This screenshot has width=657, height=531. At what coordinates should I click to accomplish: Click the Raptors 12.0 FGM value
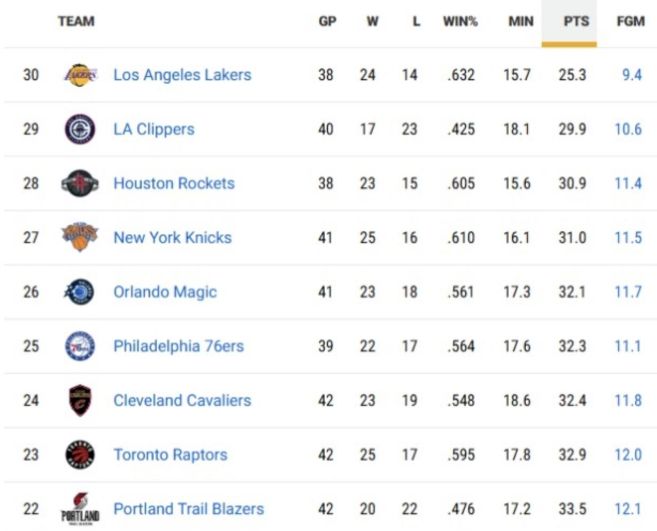pos(629,455)
